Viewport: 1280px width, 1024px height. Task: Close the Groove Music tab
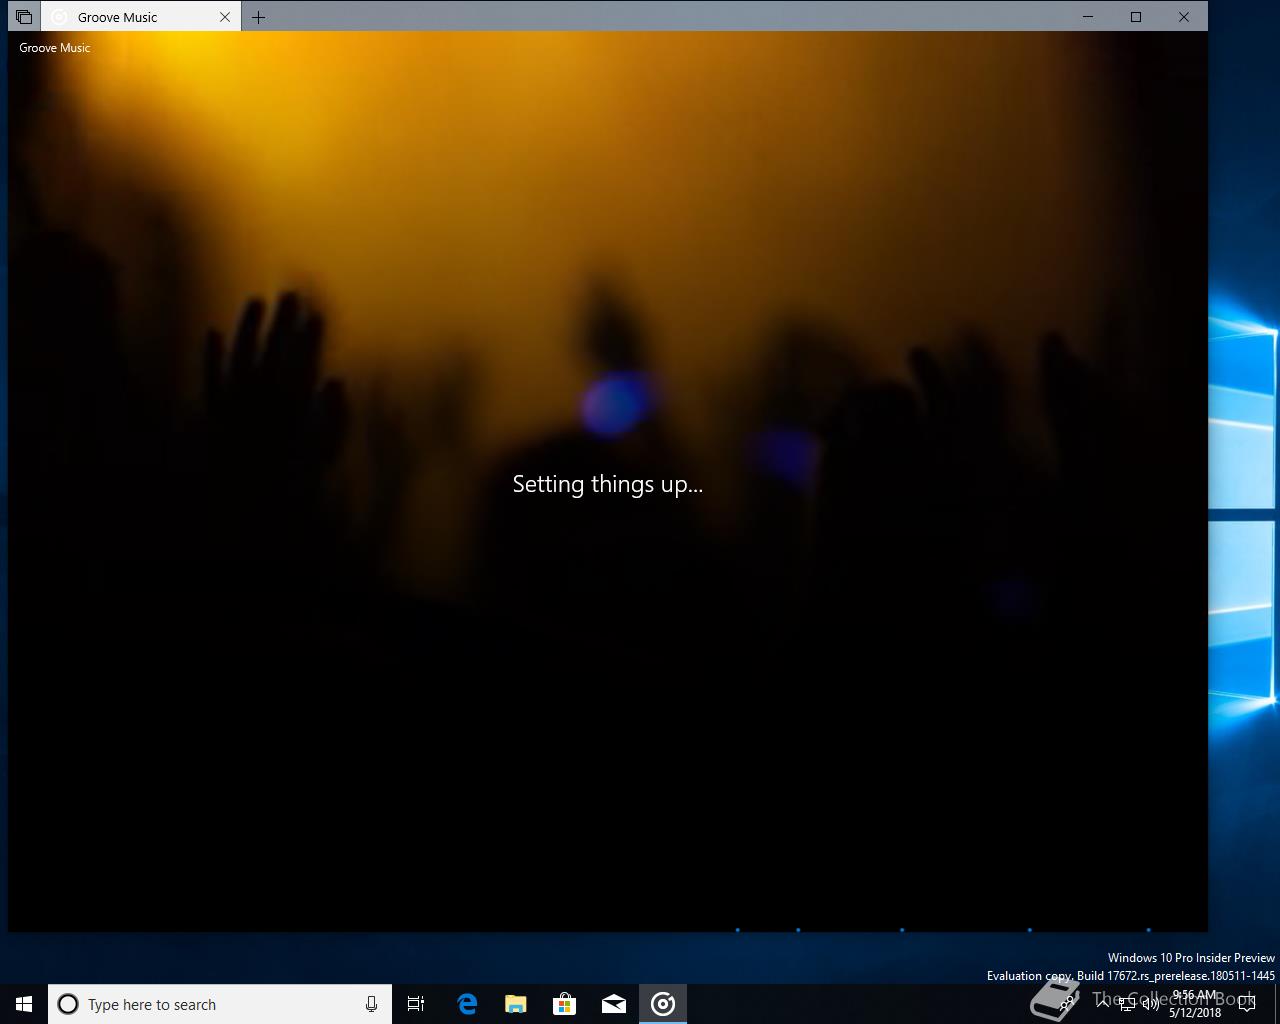(225, 17)
